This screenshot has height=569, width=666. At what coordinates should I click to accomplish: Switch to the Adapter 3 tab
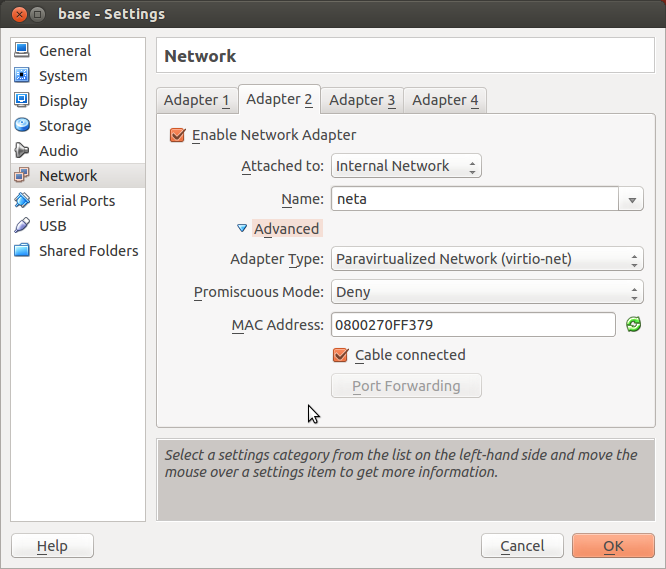[362, 100]
